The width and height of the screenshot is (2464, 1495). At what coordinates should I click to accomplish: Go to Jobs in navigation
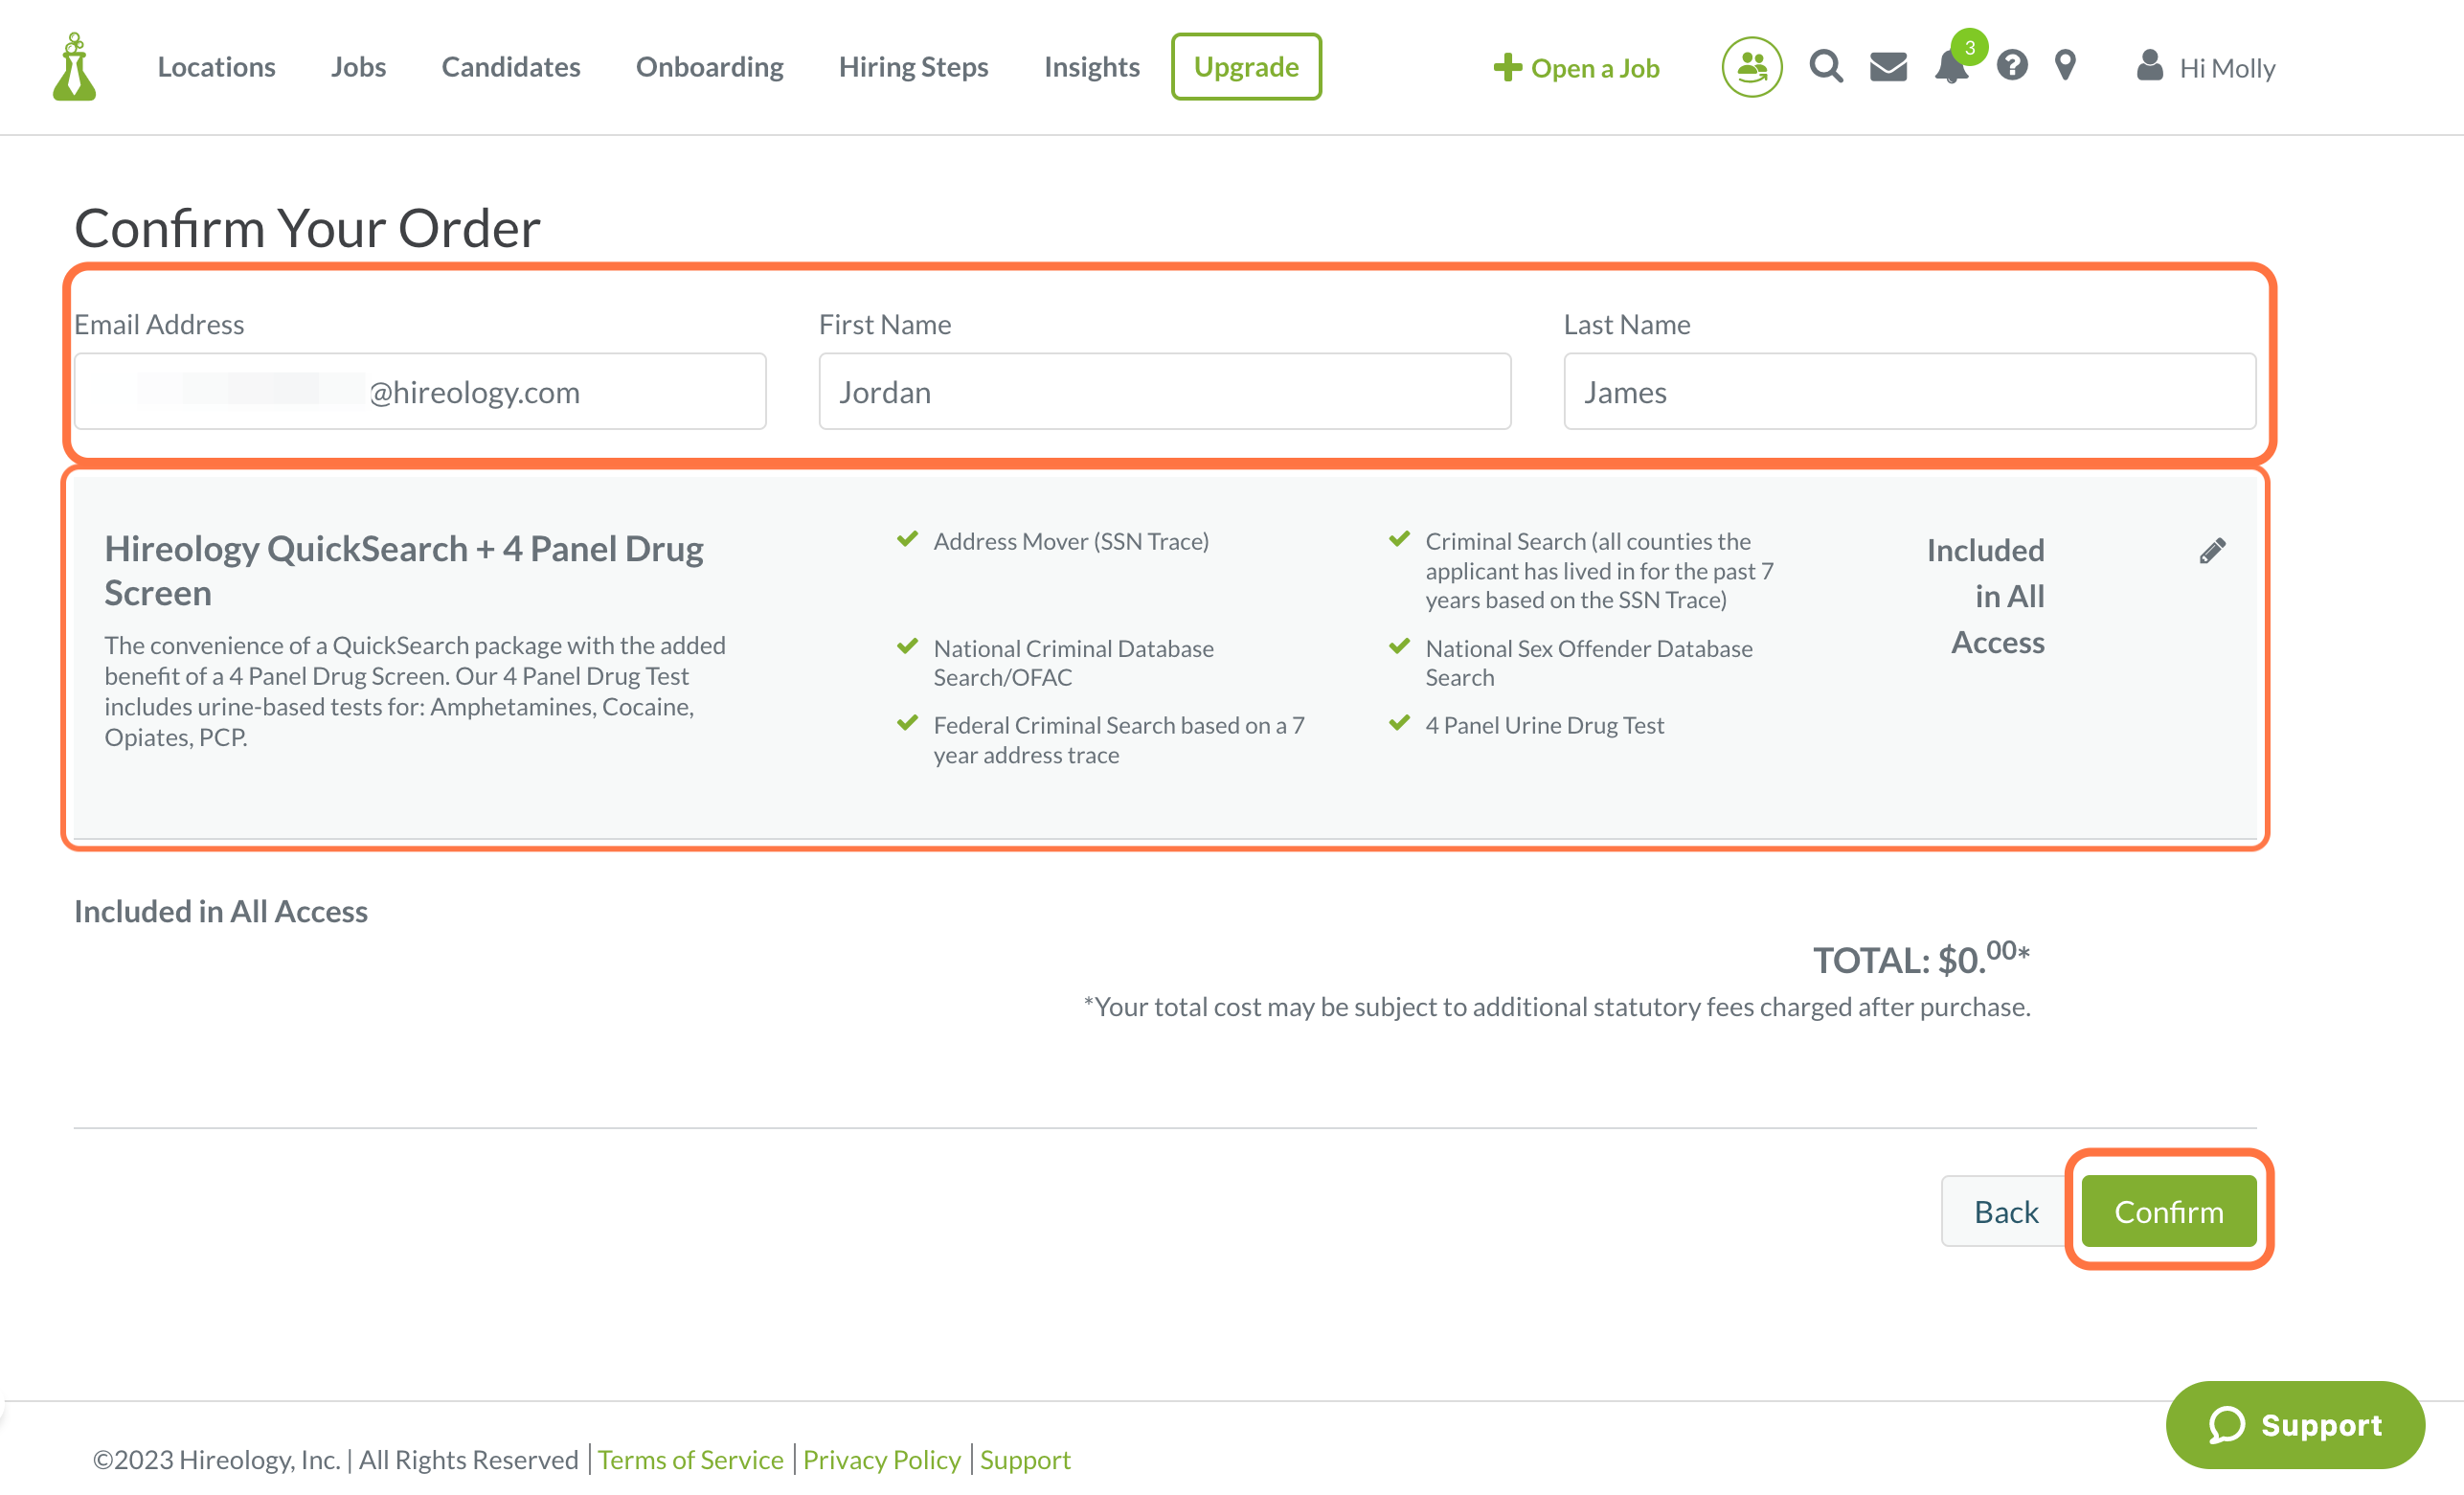359,67
